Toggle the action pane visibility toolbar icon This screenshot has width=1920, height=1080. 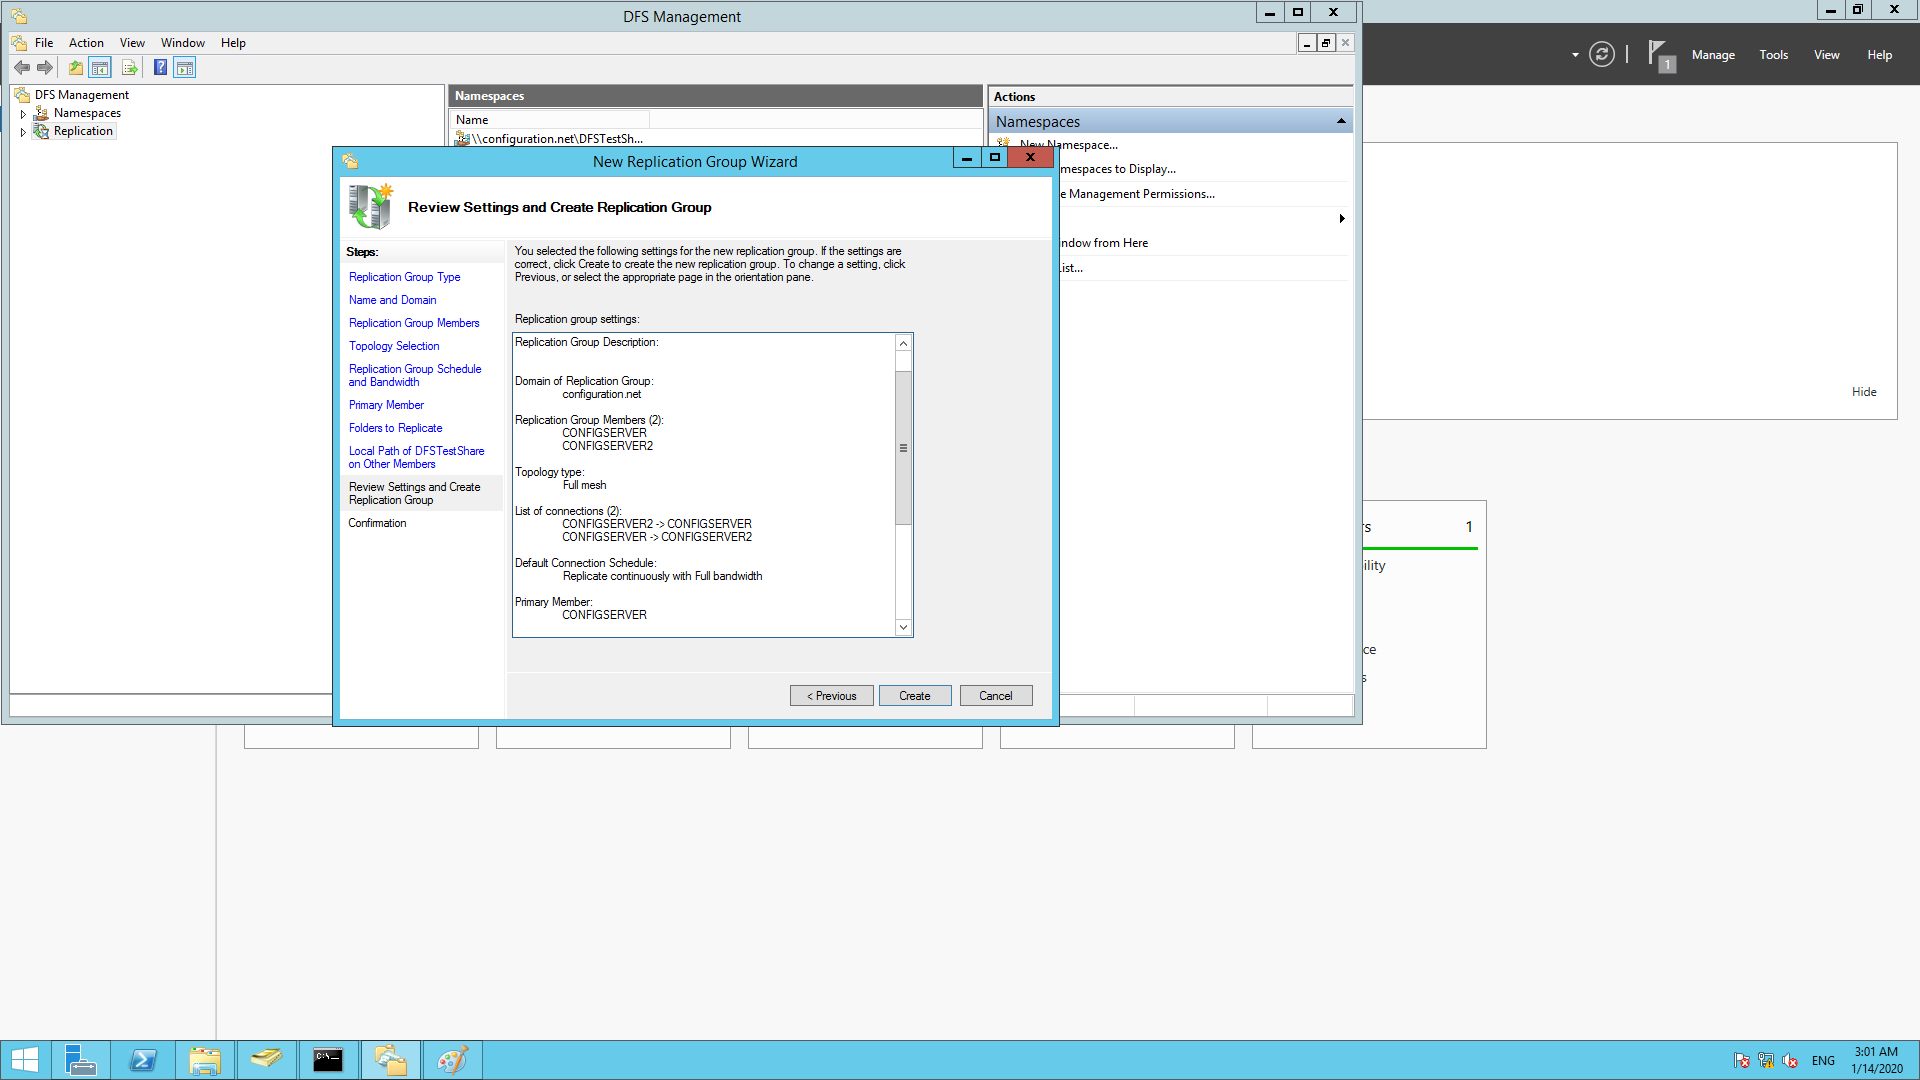click(x=185, y=67)
